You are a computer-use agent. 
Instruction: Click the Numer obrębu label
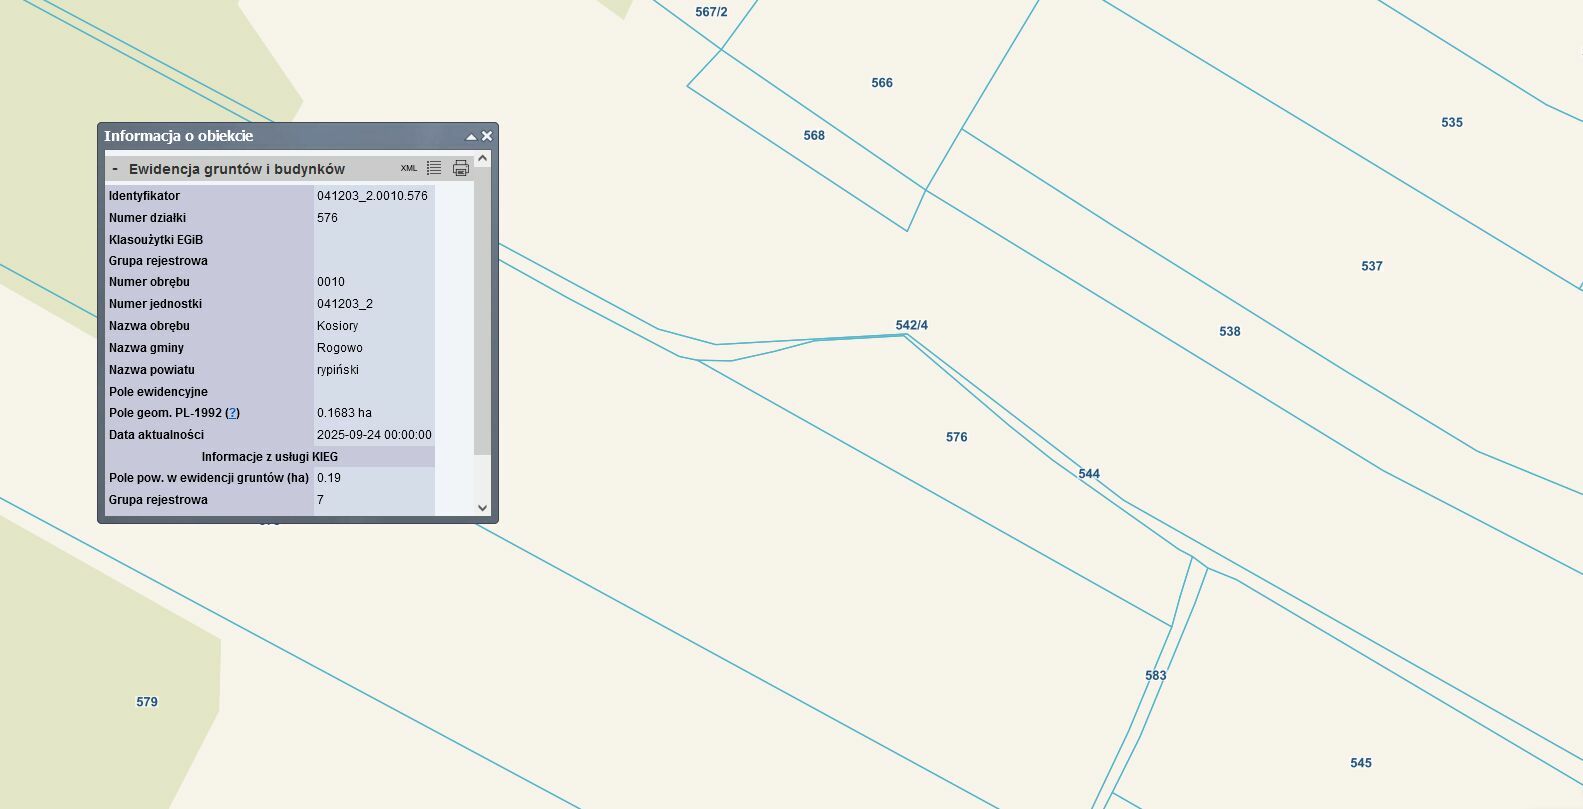[x=149, y=282]
